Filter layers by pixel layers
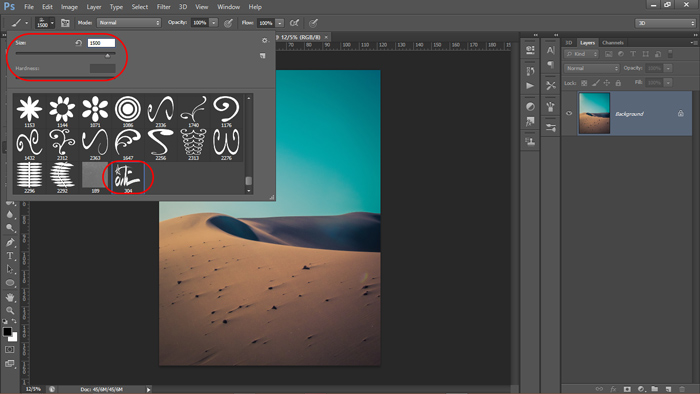The image size is (700, 394). click(608, 54)
